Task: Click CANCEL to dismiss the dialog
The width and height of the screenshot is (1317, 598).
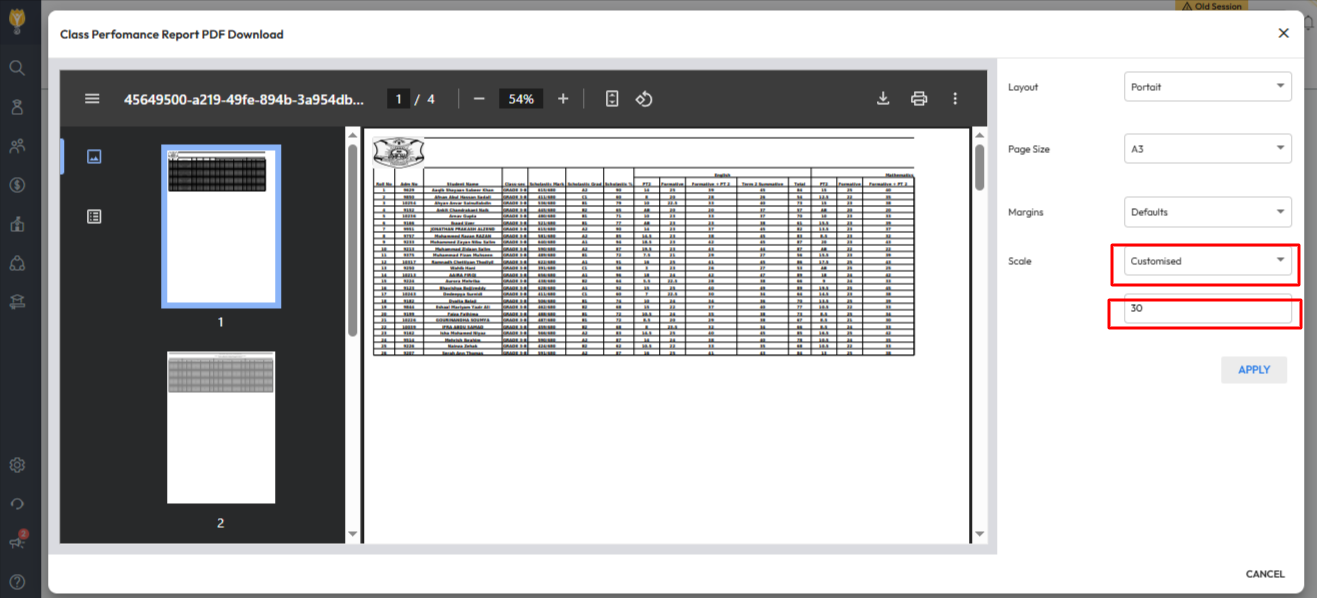Action: click(x=1264, y=574)
